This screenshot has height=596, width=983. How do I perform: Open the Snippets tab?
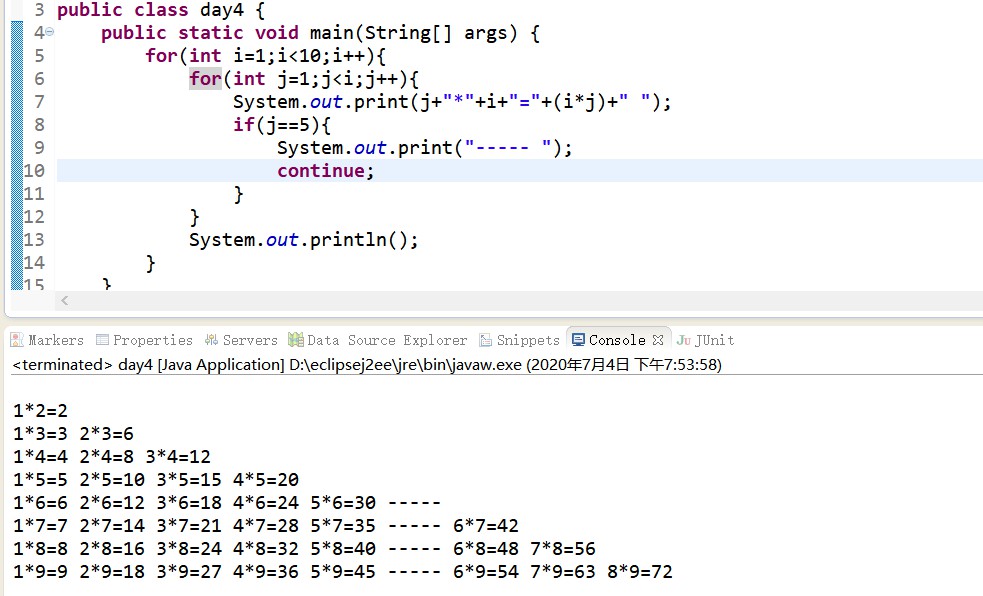(x=520, y=340)
